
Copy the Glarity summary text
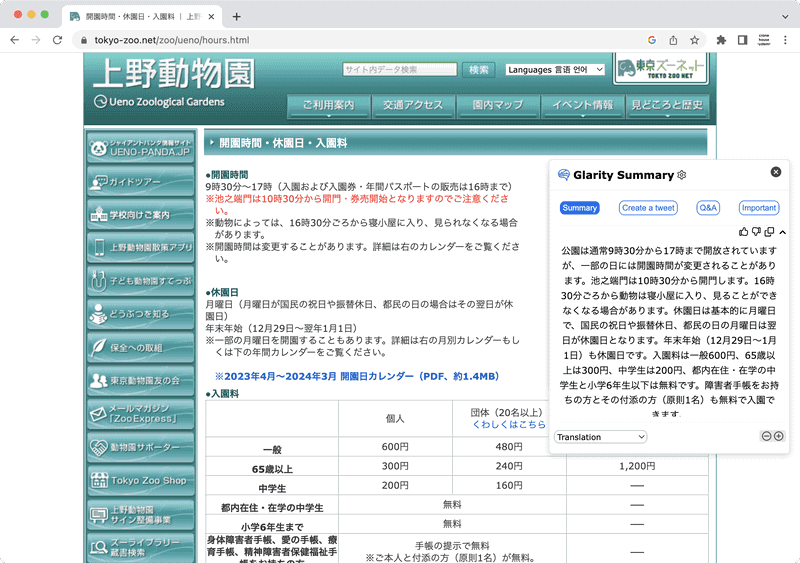coord(769,232)
